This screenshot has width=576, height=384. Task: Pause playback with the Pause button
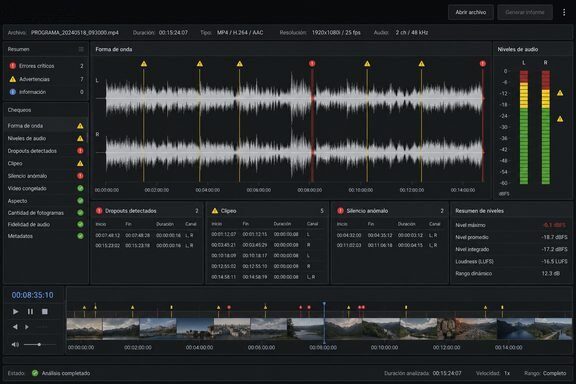point(30,312)
